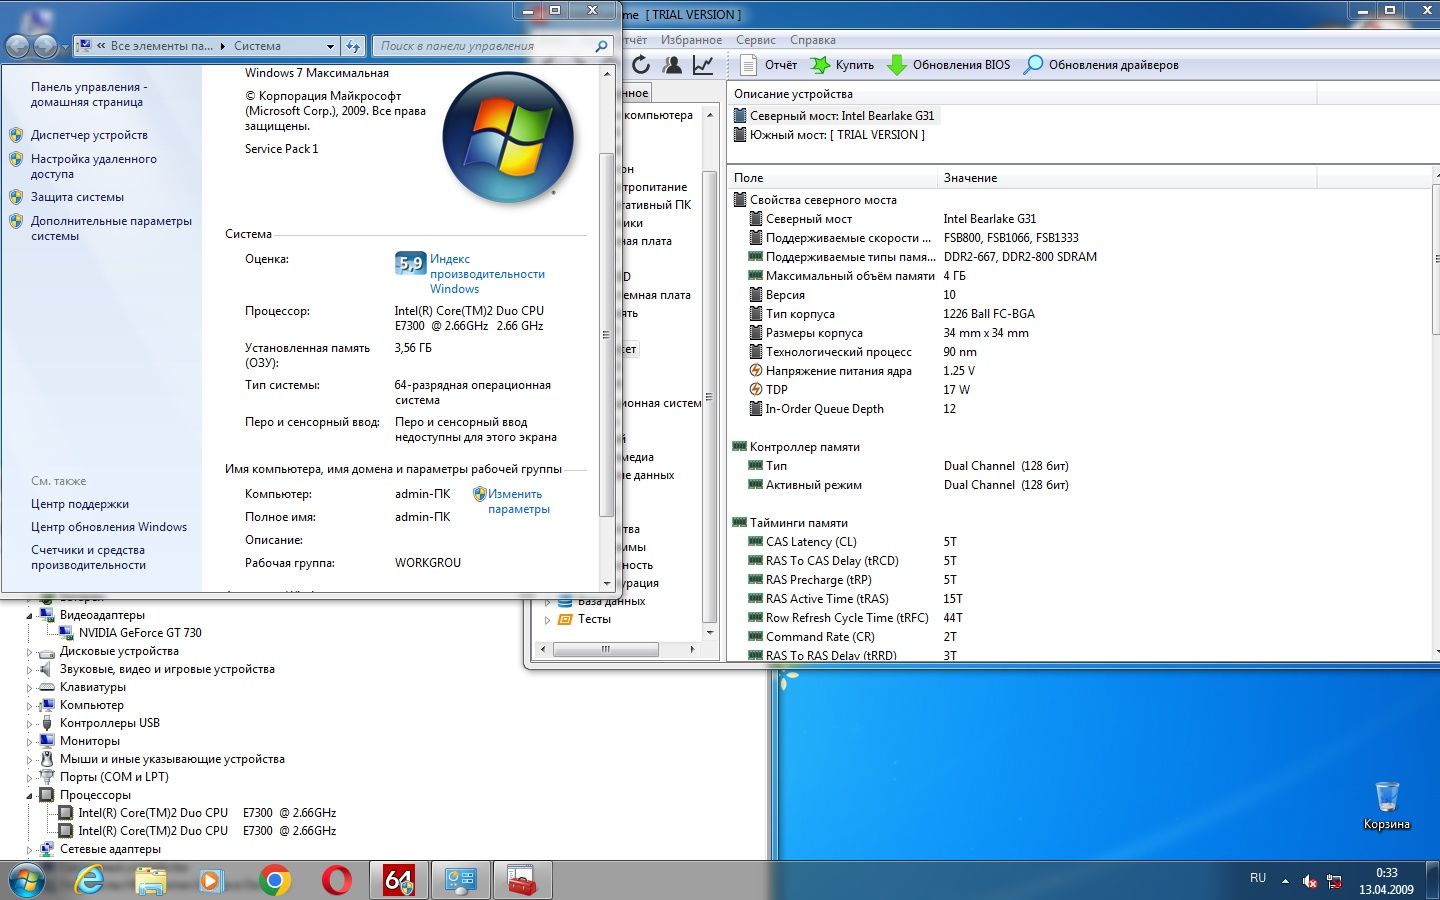Click the address bar refresh button
This screenshot has height=900, width=1440.
point(353,46)
